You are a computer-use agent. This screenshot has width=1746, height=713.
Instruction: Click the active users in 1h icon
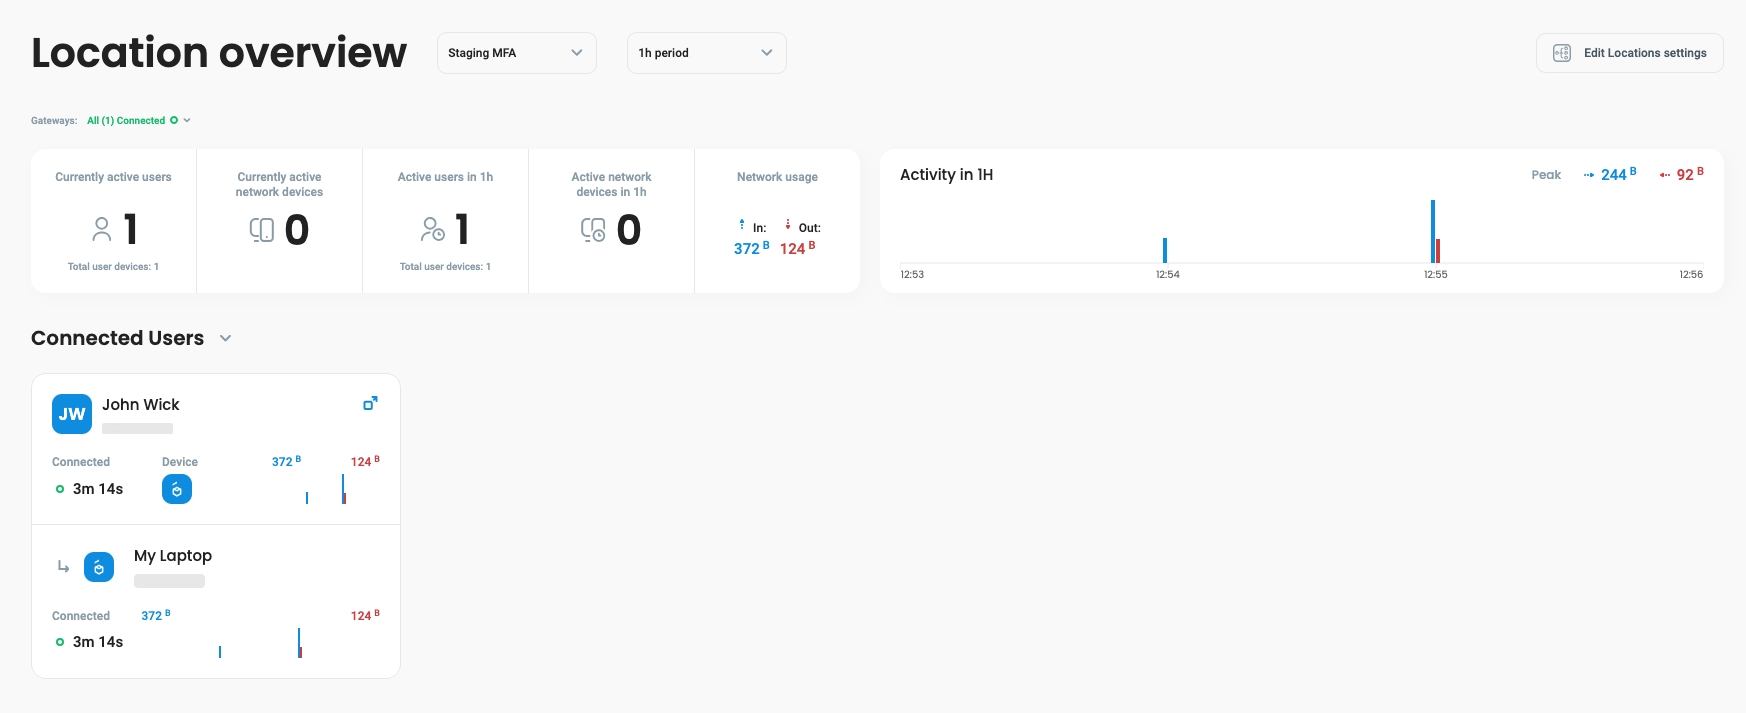point(432,230)
